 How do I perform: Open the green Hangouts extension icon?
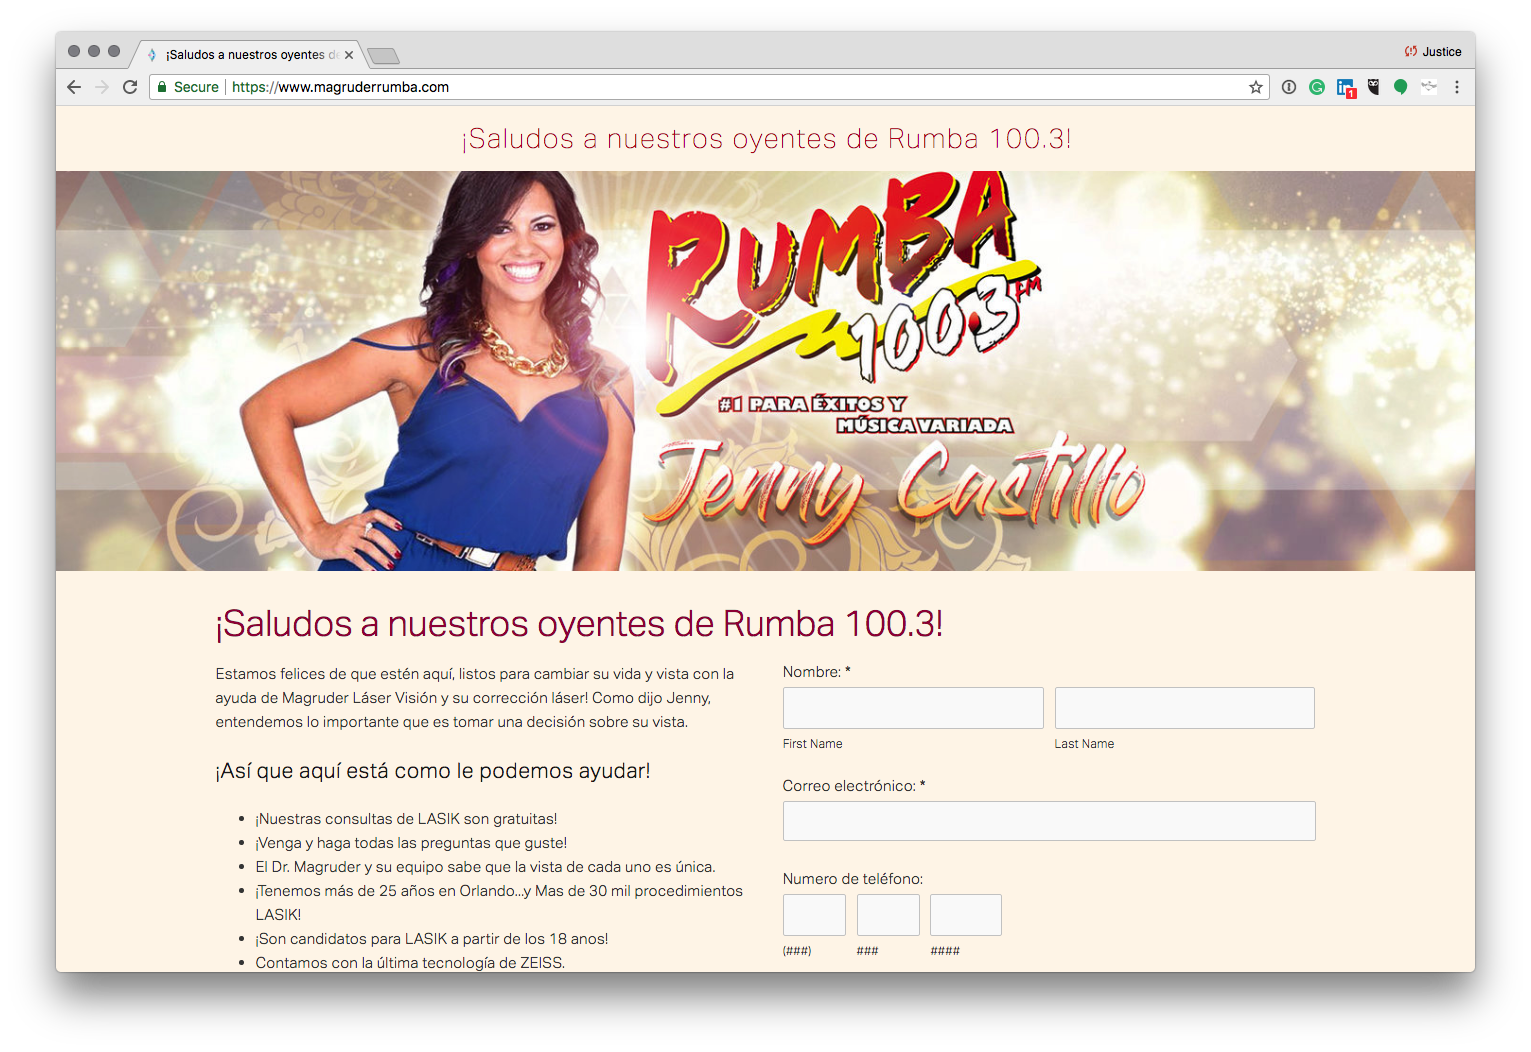point(1401,87)
